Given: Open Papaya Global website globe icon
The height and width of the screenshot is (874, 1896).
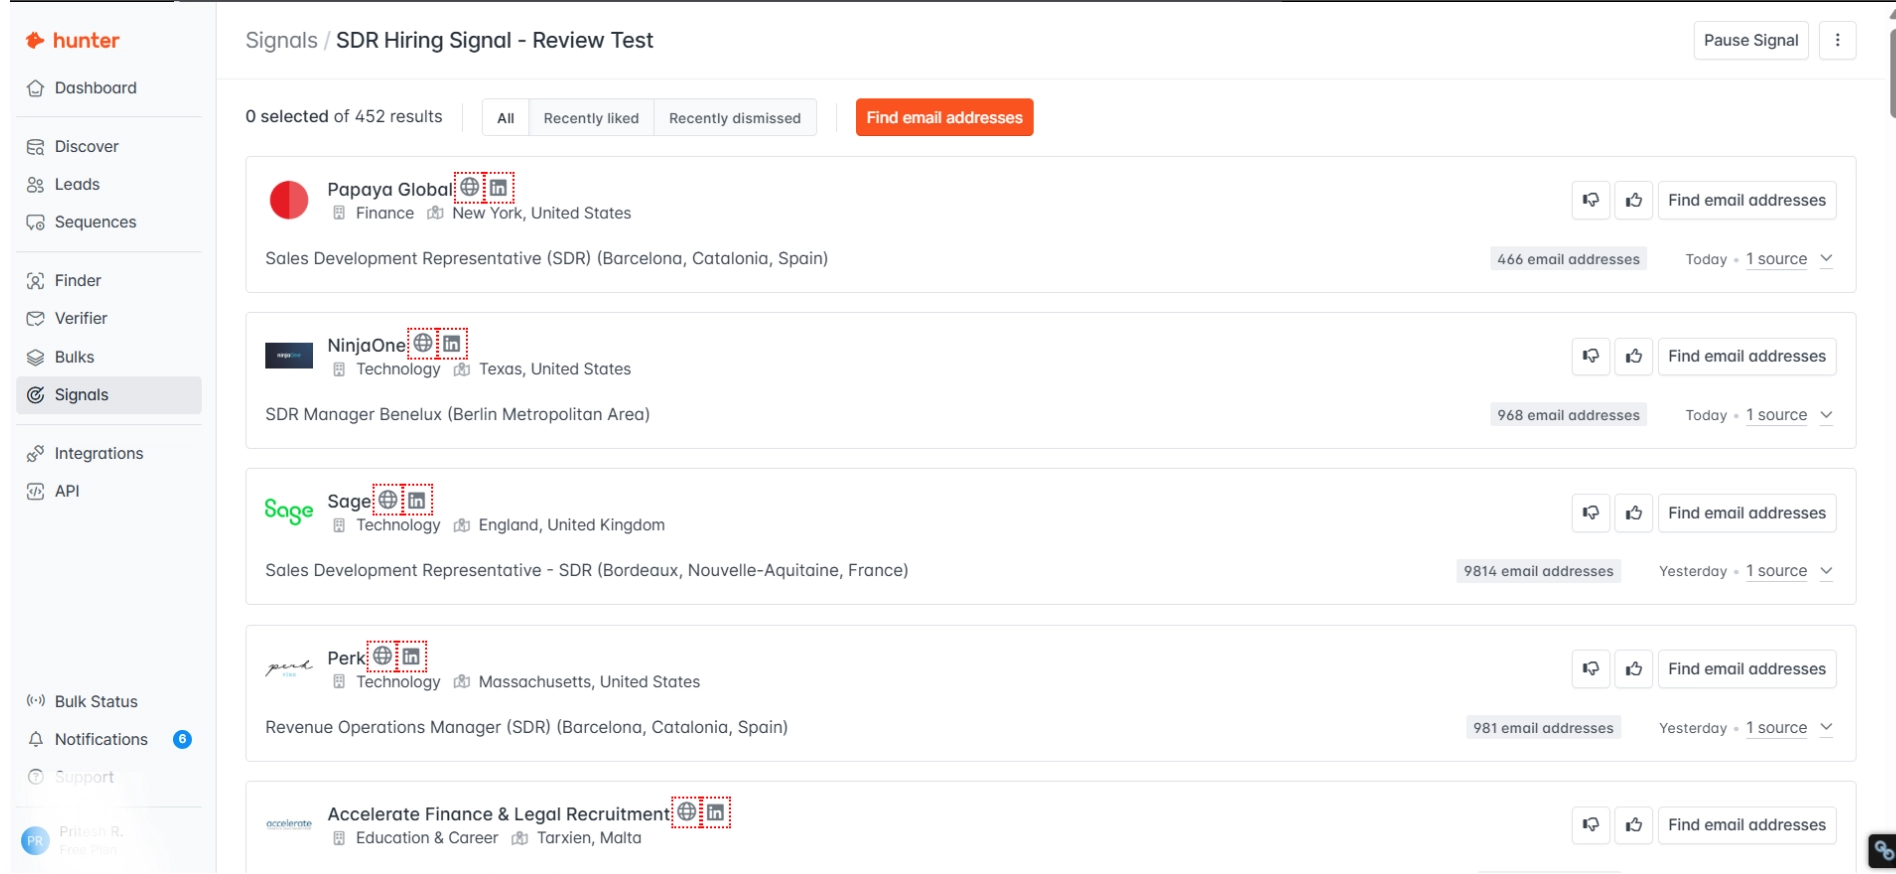Looking at the screenshot, I should pyautogui.click(x=469, y=187).
